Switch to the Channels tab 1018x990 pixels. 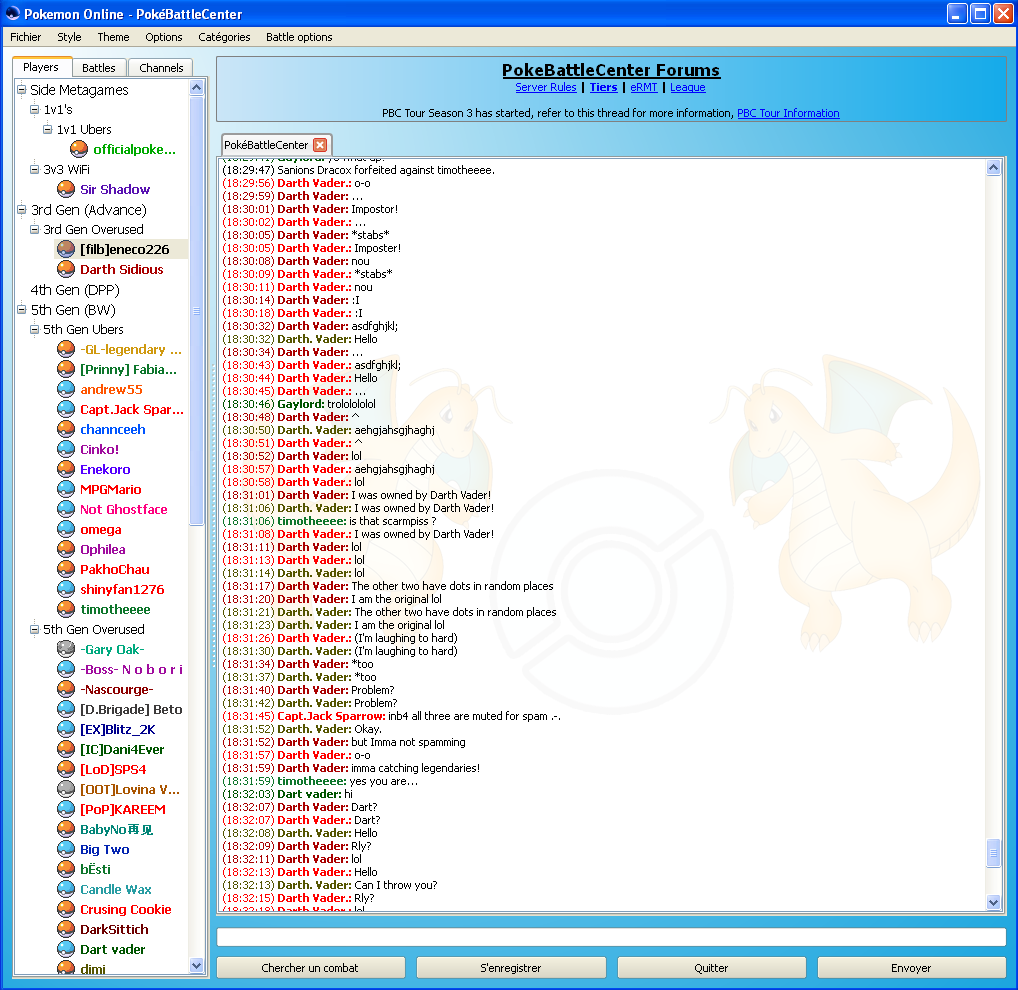pyautogui.click(x=161, y=68)
